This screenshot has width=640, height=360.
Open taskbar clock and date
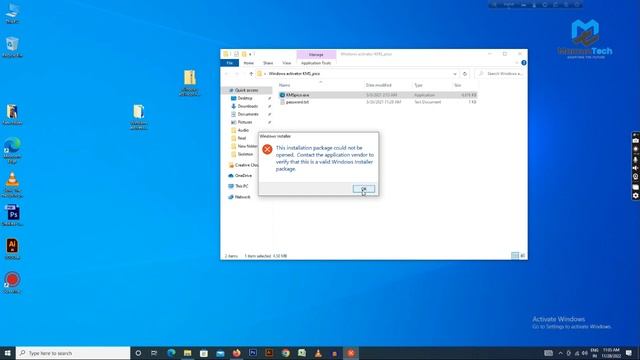tap(611, 353)
